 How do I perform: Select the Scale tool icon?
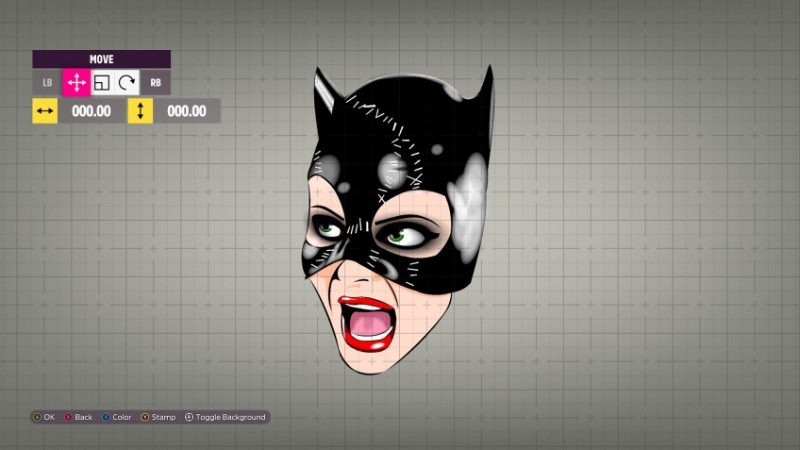101,83
